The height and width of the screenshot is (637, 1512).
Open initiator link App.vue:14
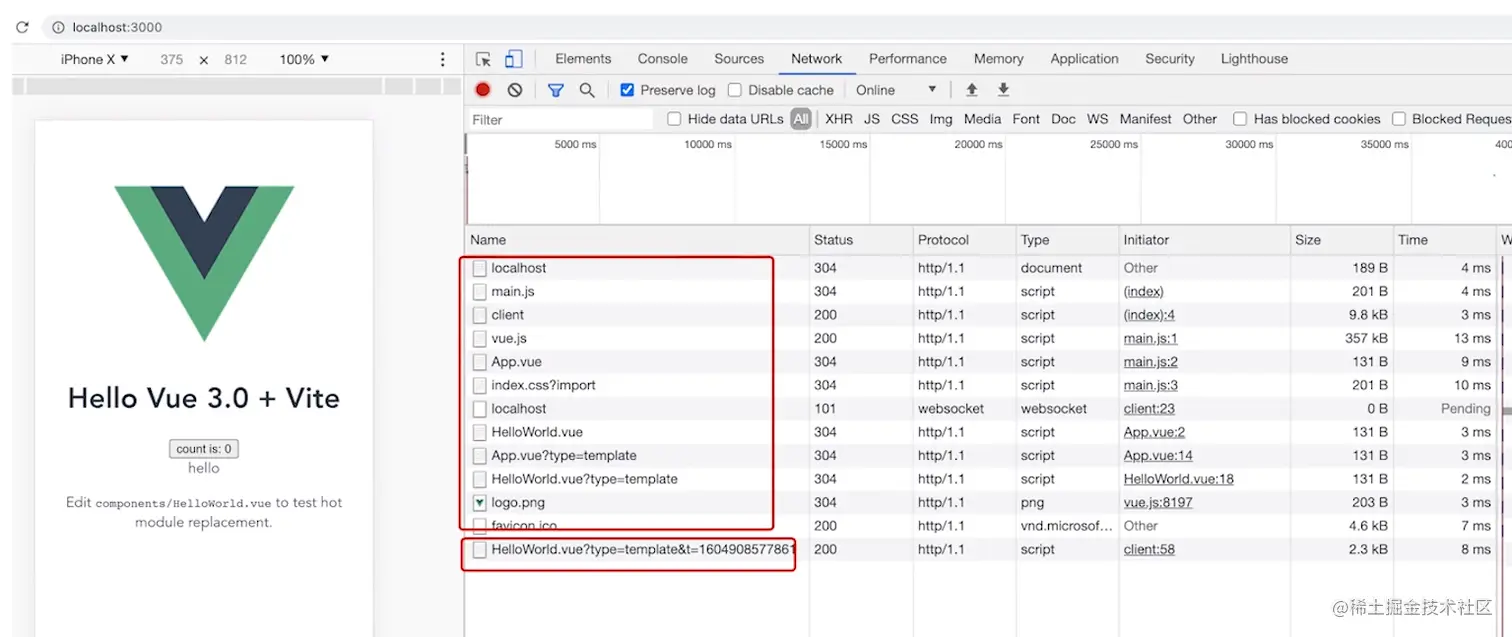1158,455
